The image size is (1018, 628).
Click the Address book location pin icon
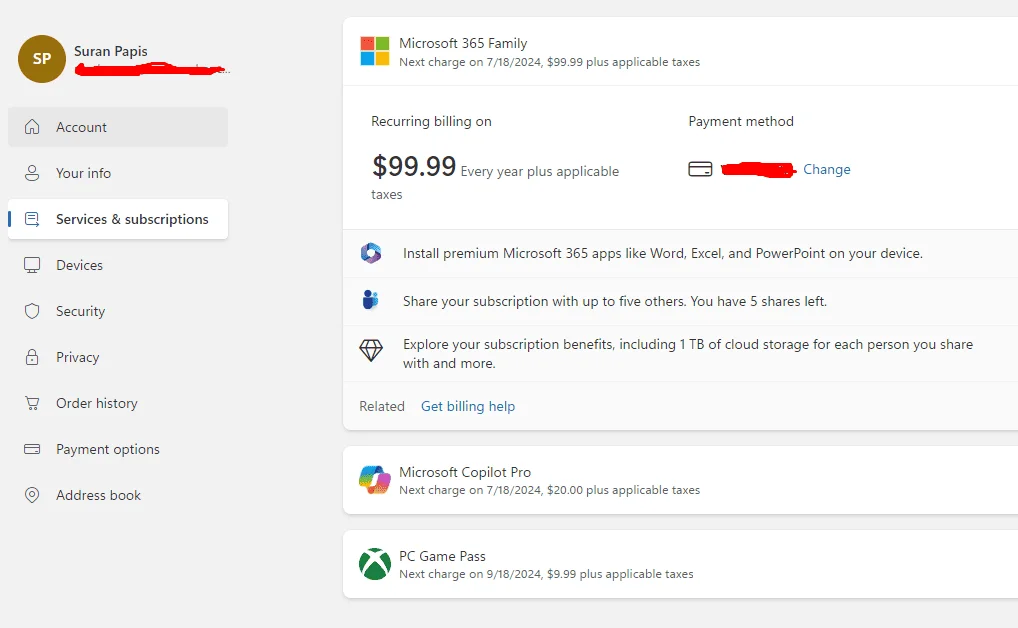[x=32, y=495]
